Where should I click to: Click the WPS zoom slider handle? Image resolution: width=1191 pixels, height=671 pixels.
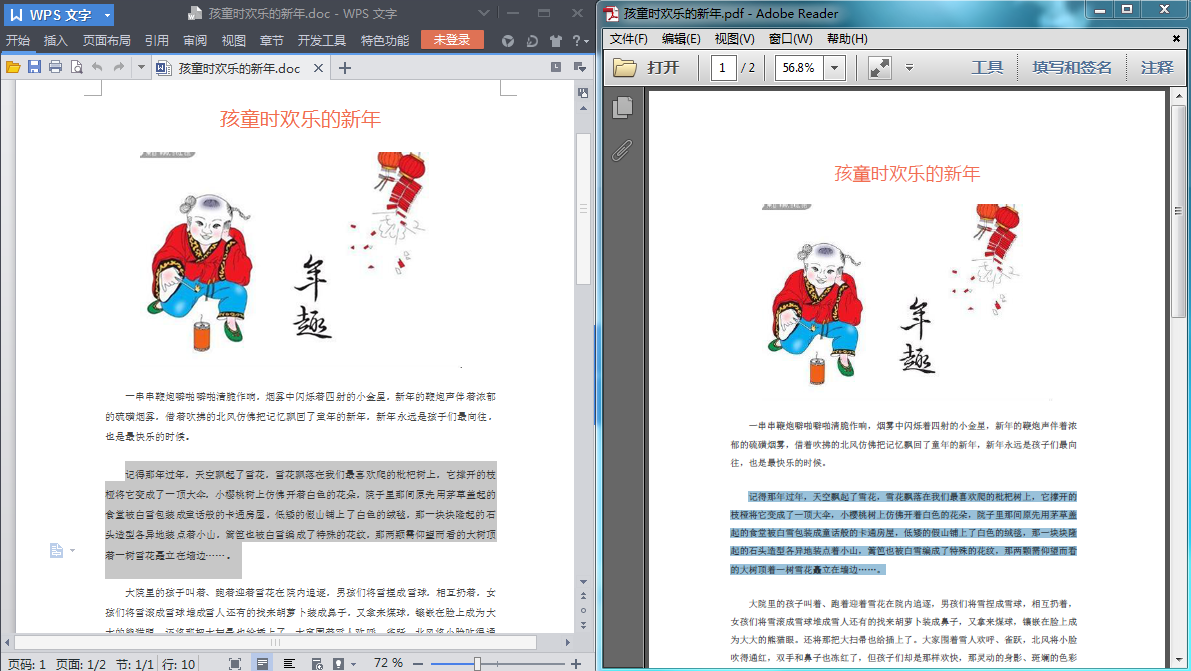477,663
